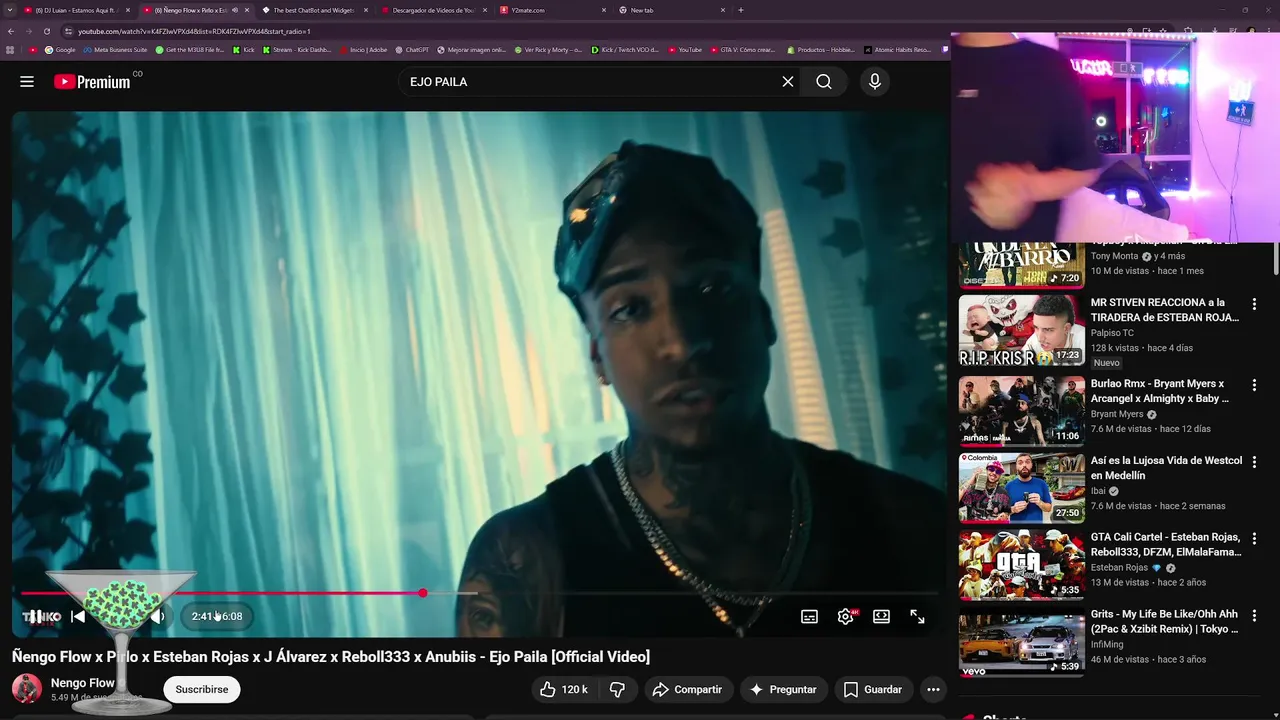Save the video with Guardar
Screen dimensions: 1280x720
tap(873, 689)
